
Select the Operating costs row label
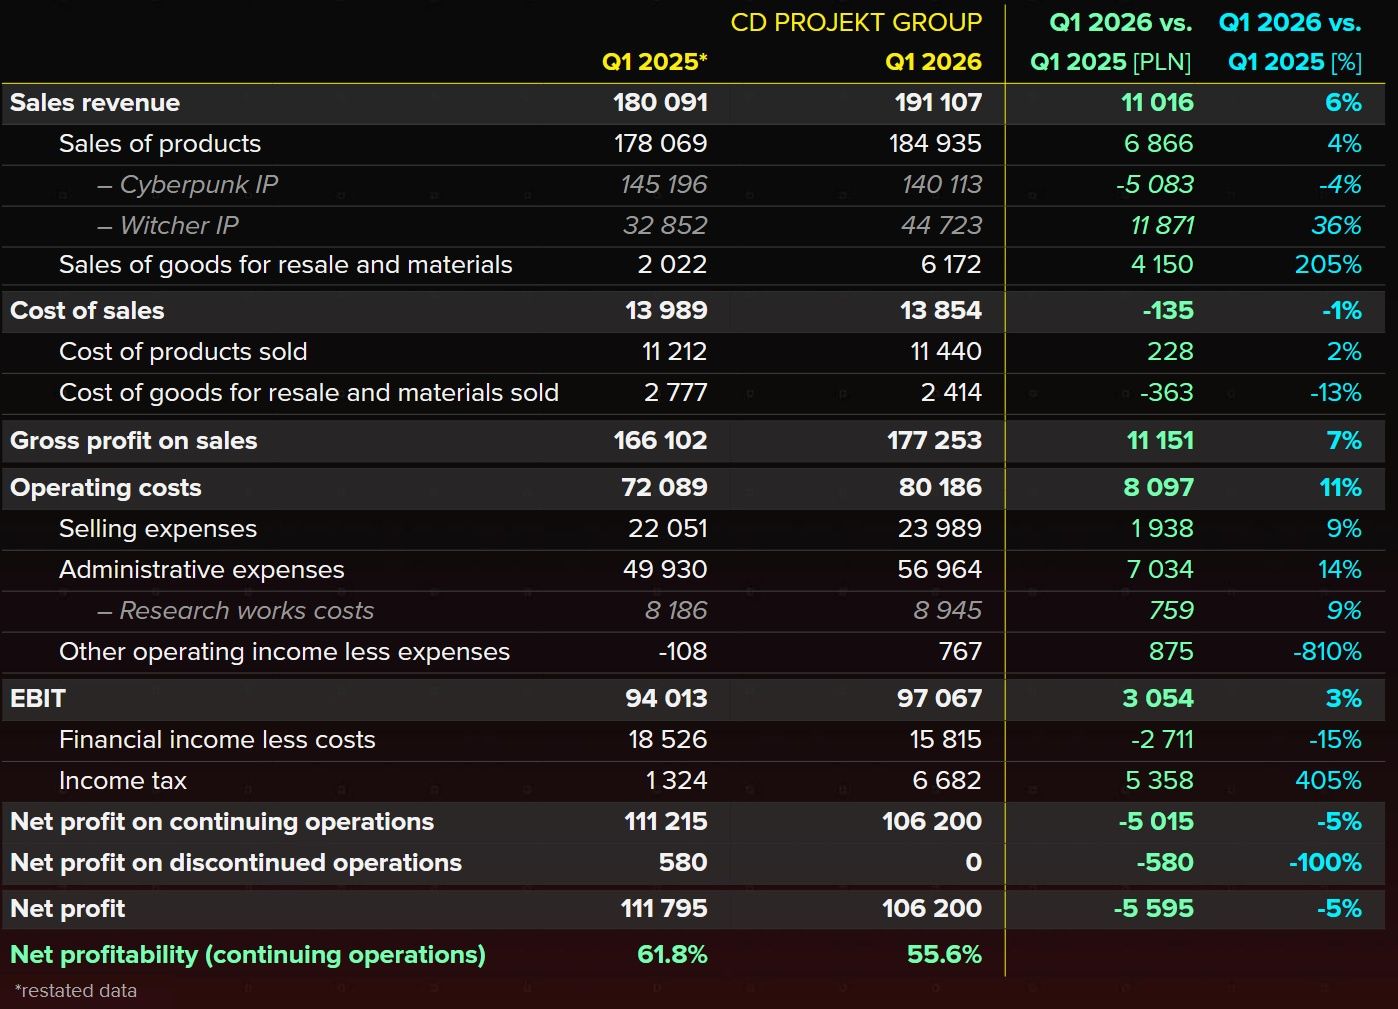pos(106,488)
